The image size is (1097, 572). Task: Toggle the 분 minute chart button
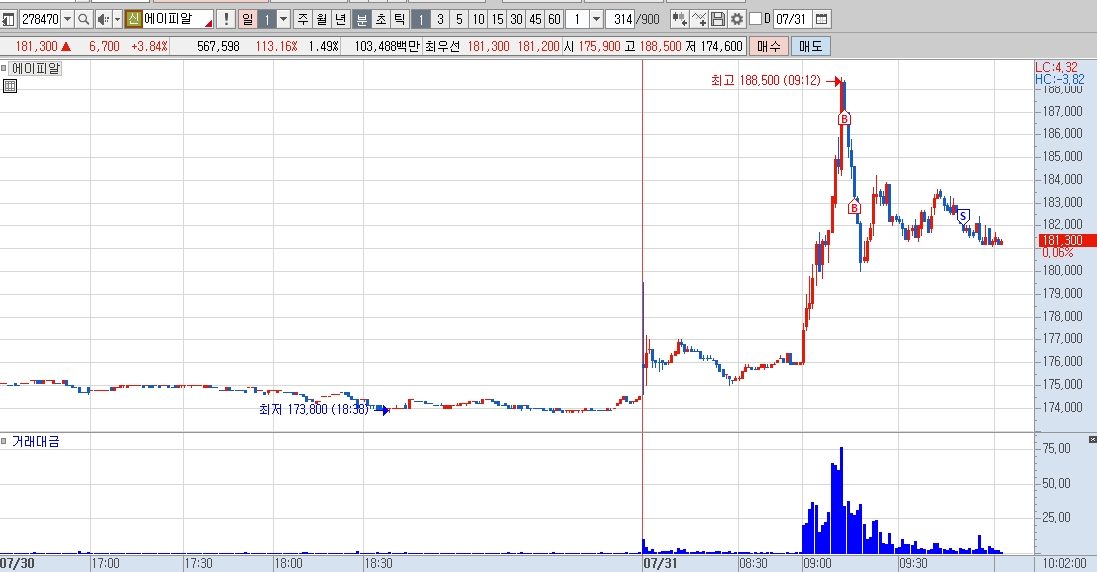[x=361, y=20]
